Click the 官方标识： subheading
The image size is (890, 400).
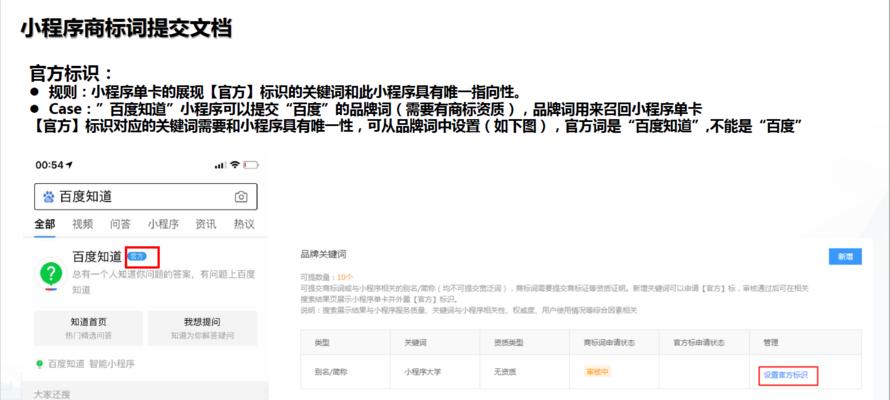coord(72,73)
